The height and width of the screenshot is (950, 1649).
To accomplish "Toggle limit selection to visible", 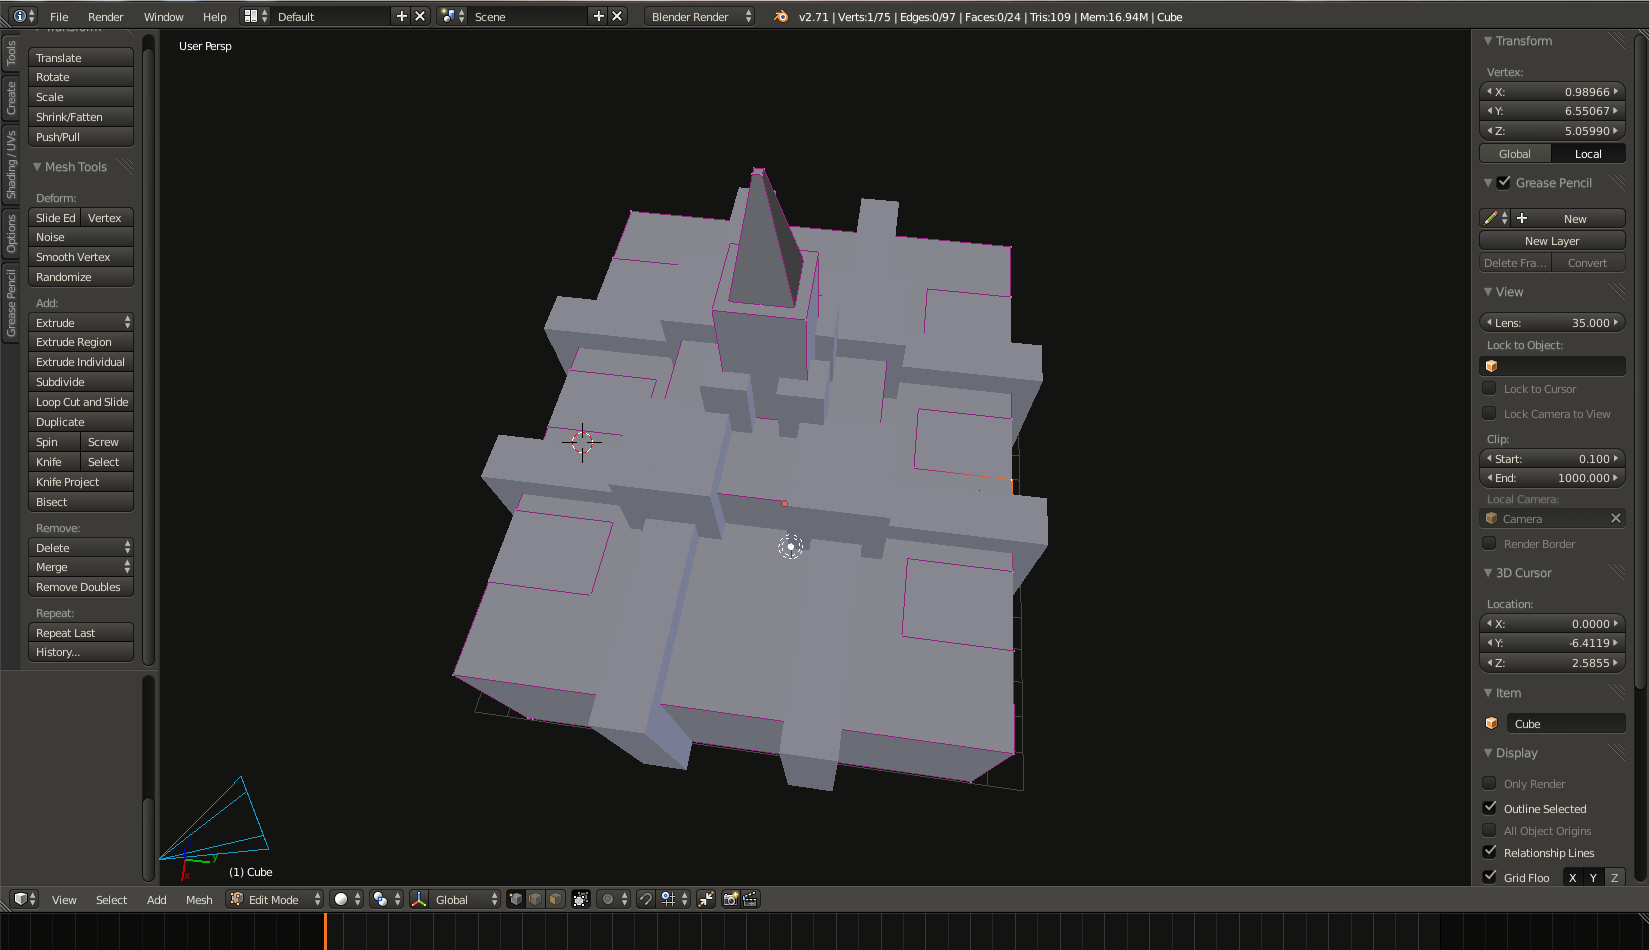I will point(581,899).
